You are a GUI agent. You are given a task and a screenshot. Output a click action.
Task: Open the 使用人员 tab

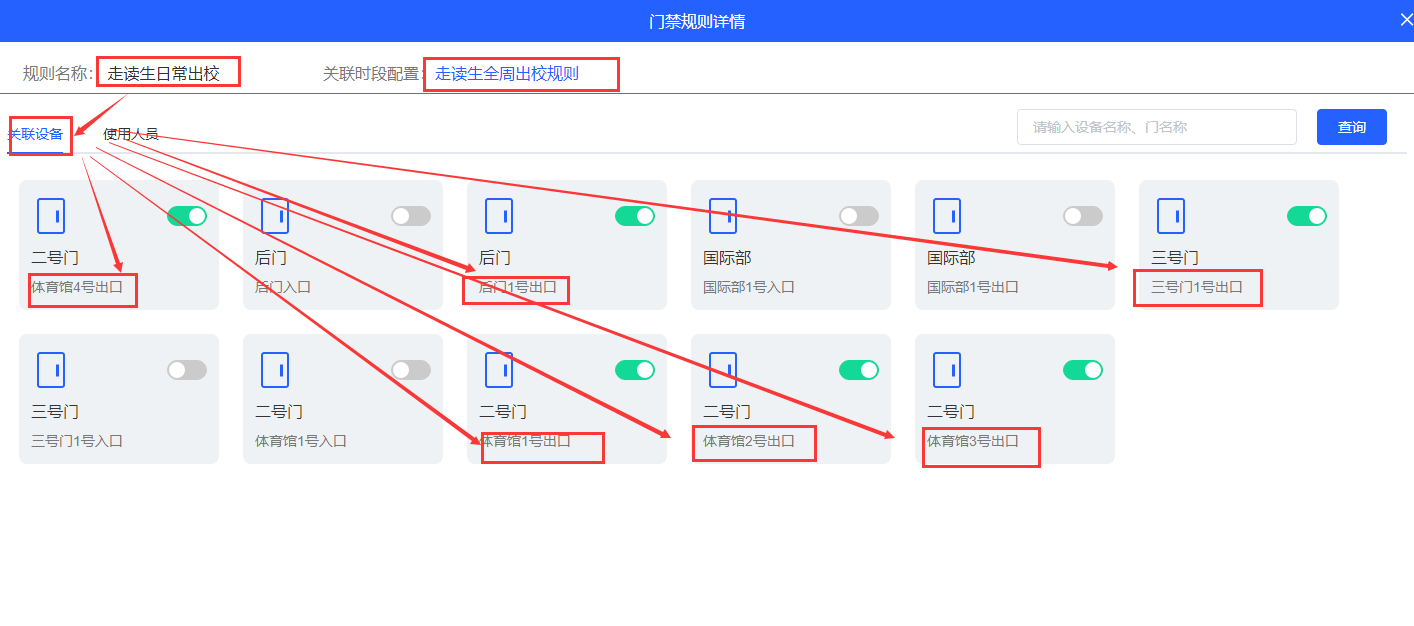[x=131, y=134]
